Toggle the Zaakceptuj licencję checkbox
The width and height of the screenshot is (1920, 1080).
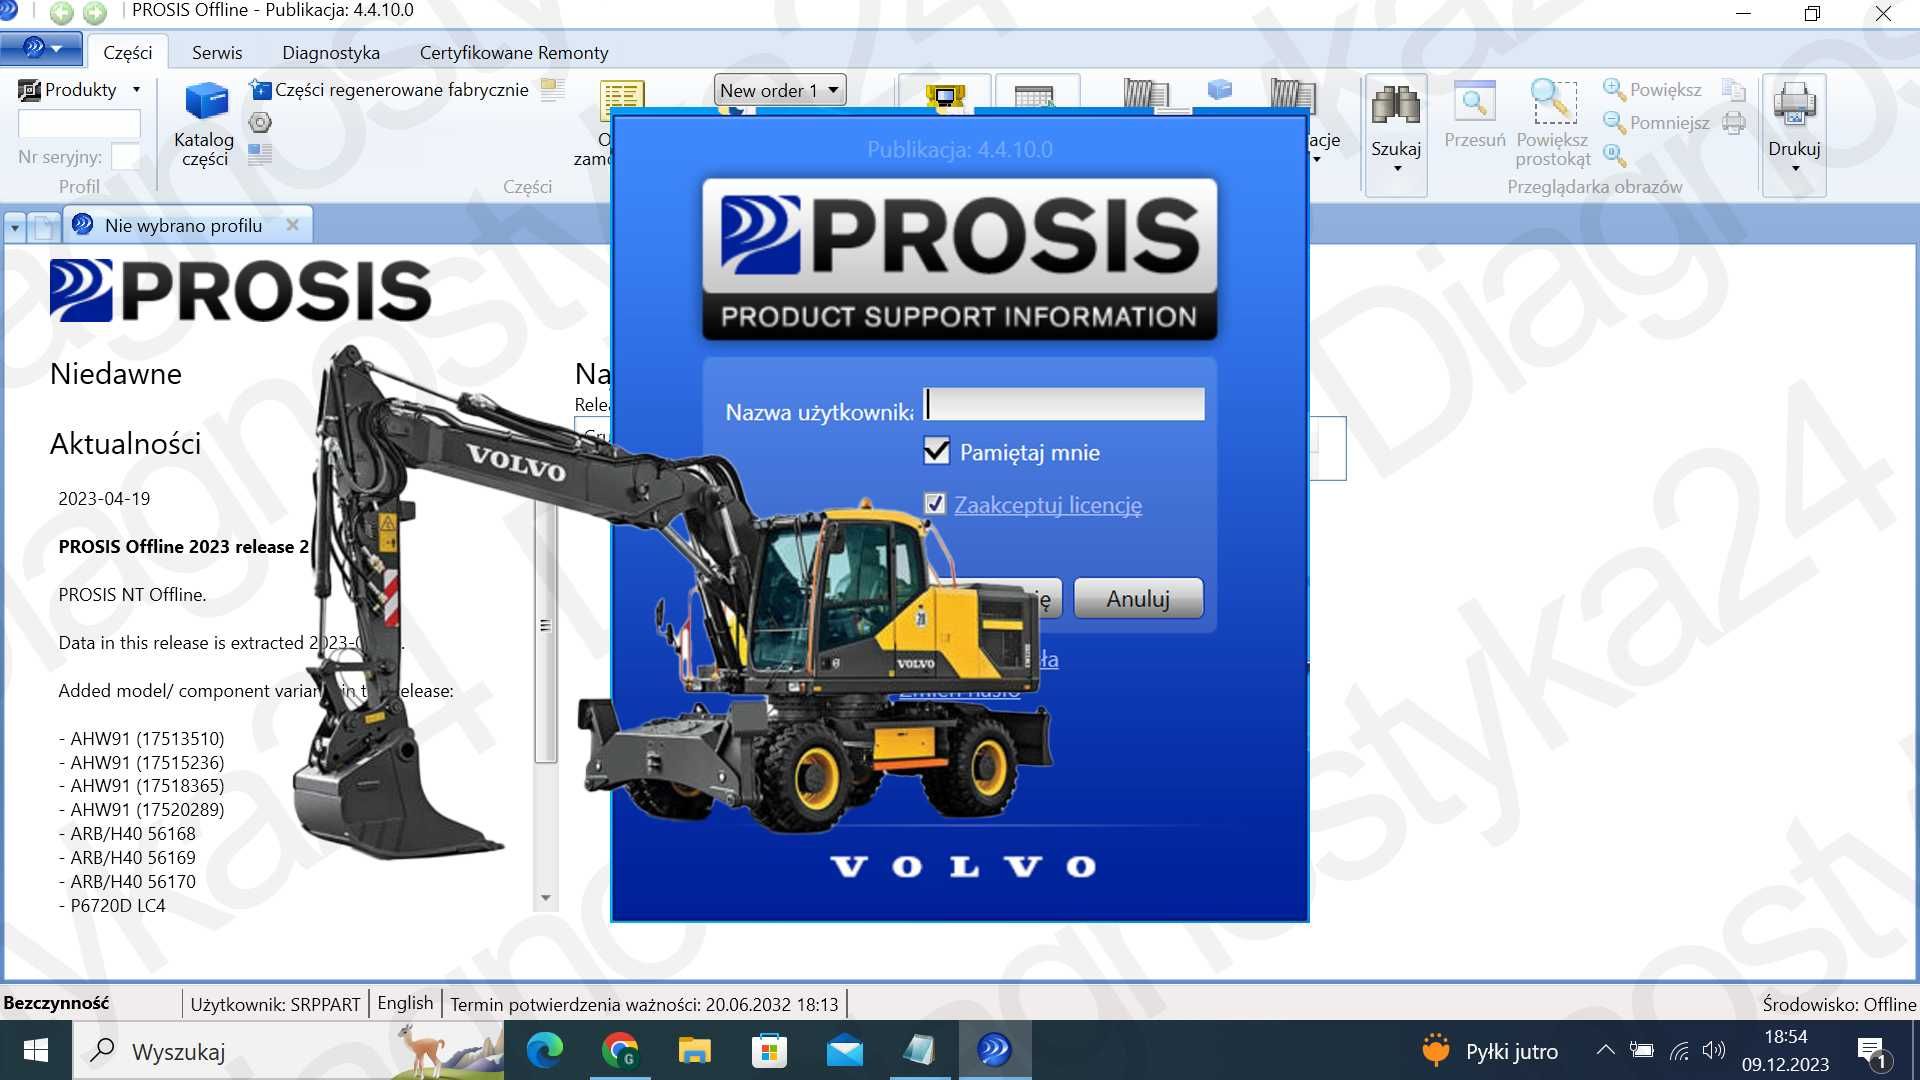click(934, 504)
